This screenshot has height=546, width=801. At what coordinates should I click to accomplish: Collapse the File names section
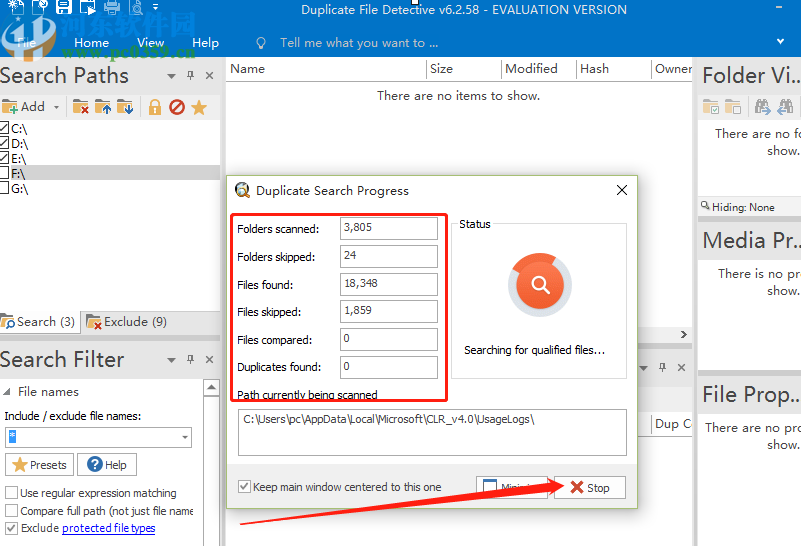click(7, 392)
